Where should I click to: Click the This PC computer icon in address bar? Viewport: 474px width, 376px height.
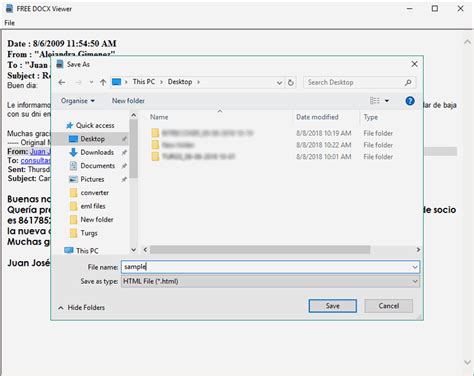116,82
